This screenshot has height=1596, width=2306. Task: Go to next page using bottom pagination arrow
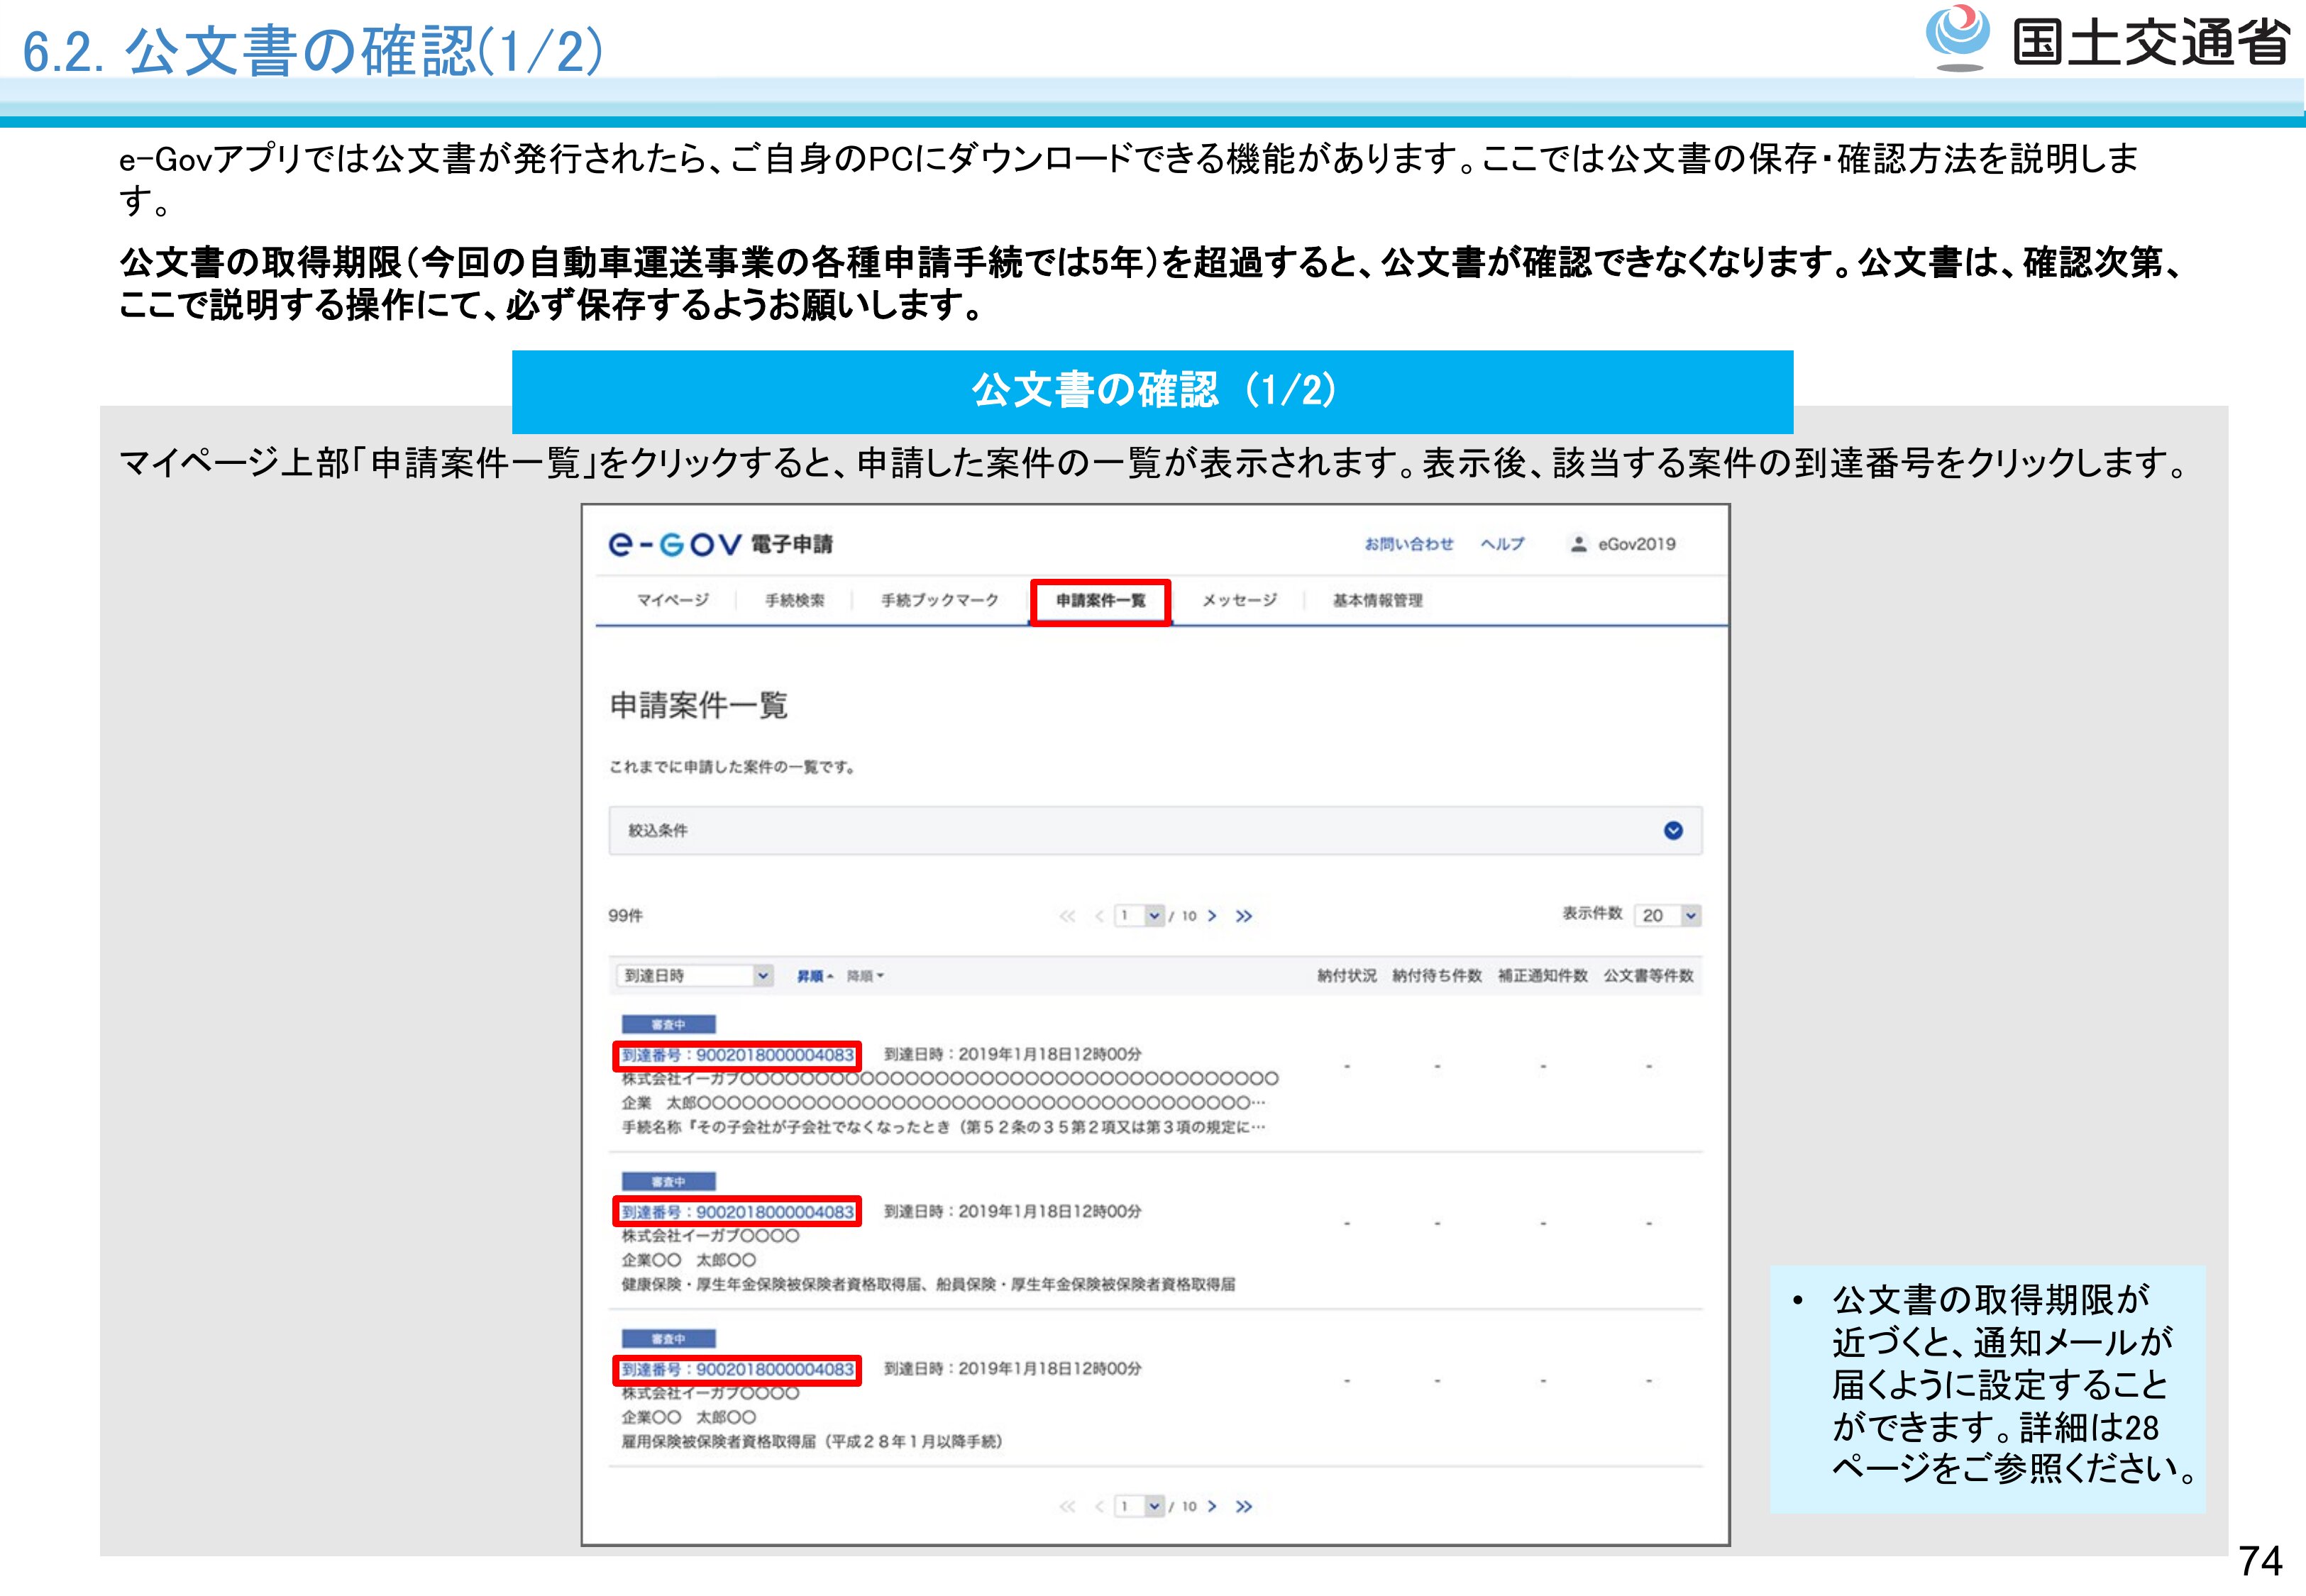tap(1212, 1506)
